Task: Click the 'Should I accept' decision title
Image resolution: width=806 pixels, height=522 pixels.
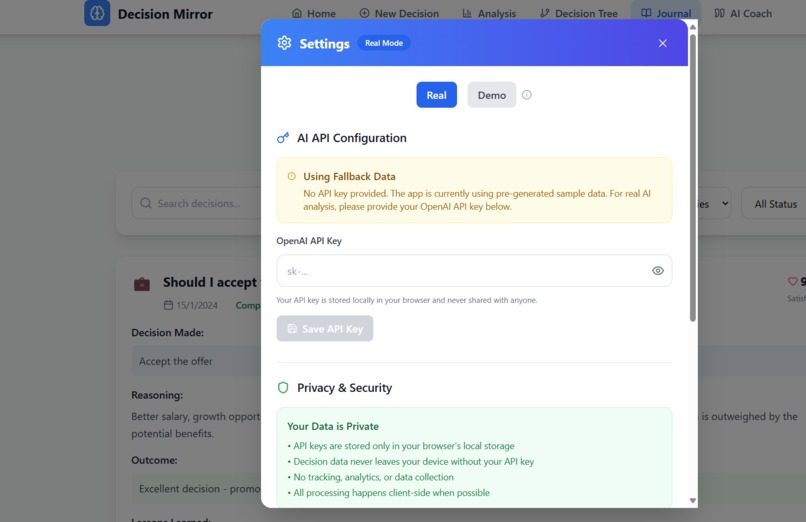Action: pos(210,282)
